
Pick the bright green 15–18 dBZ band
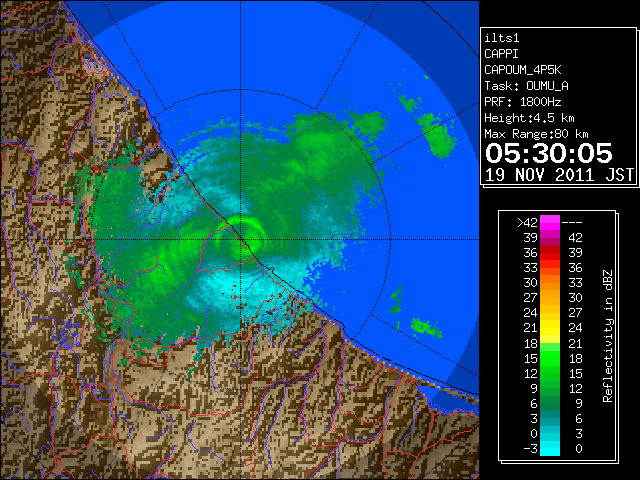click(x=550, y=358)
